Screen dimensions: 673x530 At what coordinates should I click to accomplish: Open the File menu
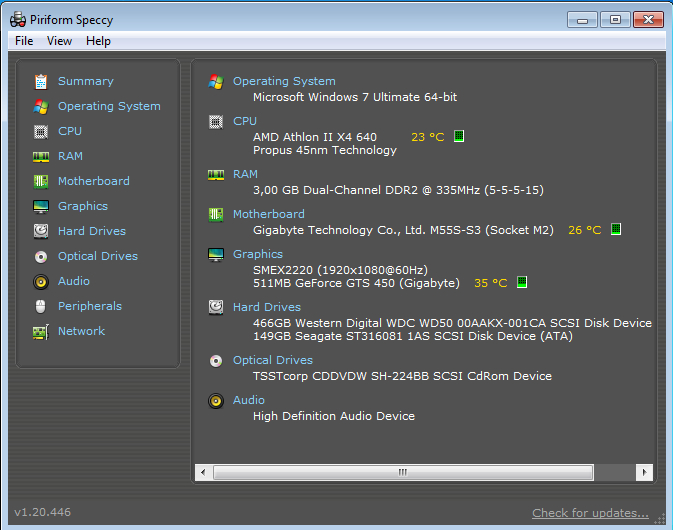click(24, 41)
